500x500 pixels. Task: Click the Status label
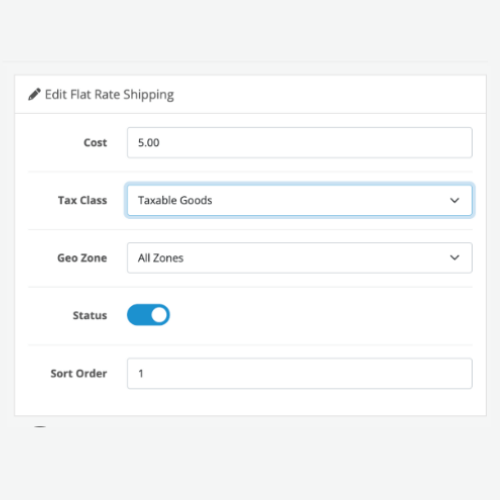pyautogui.click(x=90, y=315)
